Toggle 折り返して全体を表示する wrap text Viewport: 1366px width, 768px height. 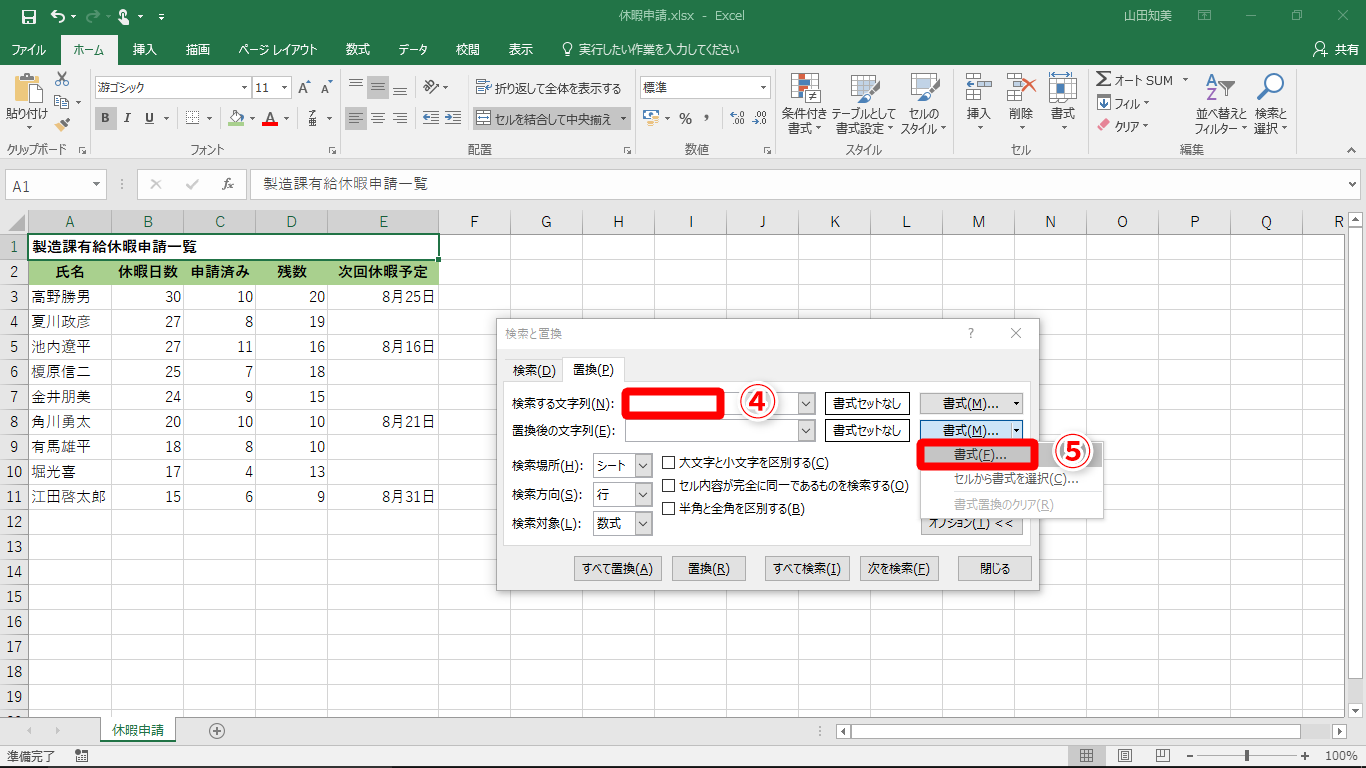point(549,88)
